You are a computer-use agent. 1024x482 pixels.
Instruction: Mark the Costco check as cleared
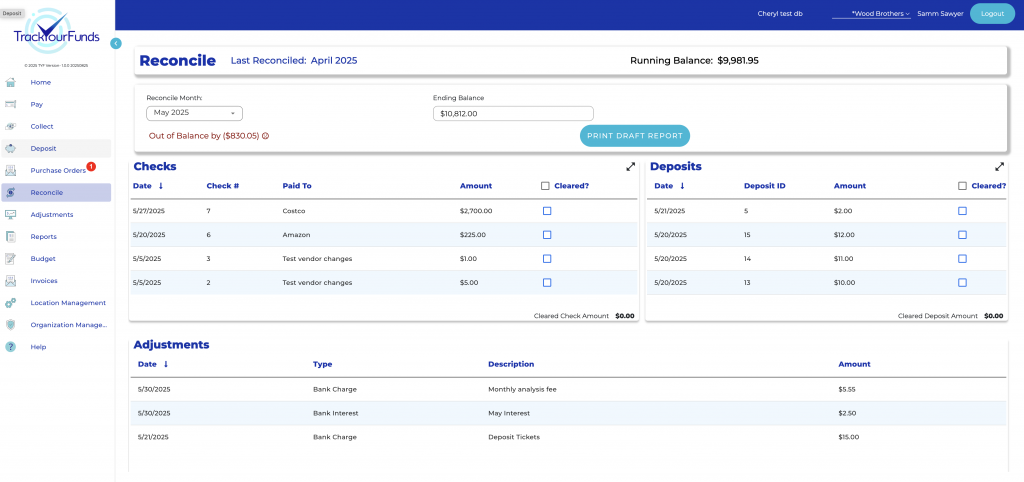click(547, 211)
